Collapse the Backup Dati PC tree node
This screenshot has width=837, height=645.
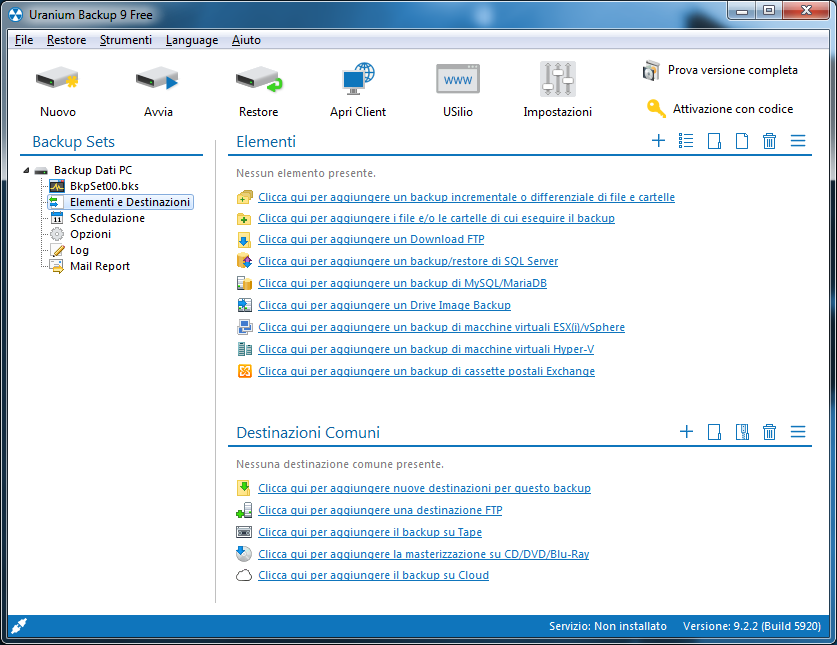26,170
